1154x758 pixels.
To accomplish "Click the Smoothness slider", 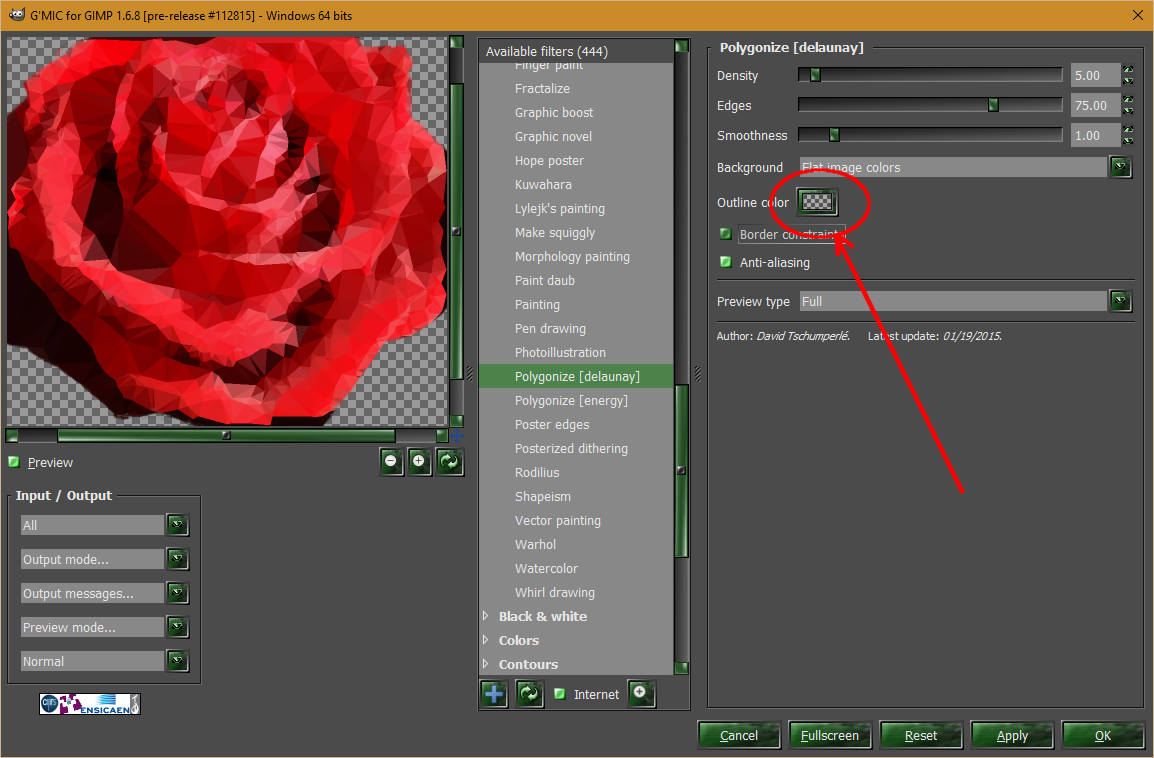I will 930,135.
